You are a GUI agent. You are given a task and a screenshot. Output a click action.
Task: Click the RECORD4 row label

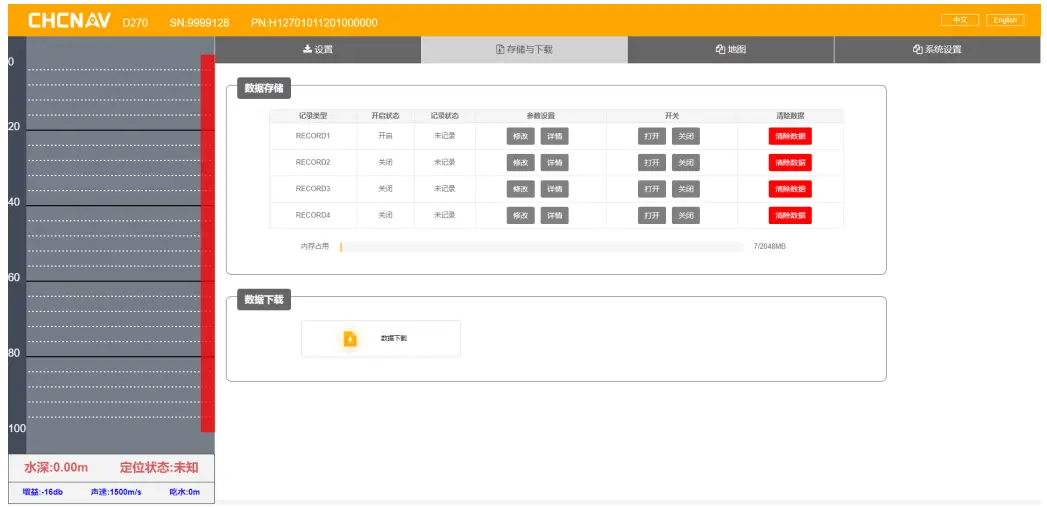[x=313, y=215]
